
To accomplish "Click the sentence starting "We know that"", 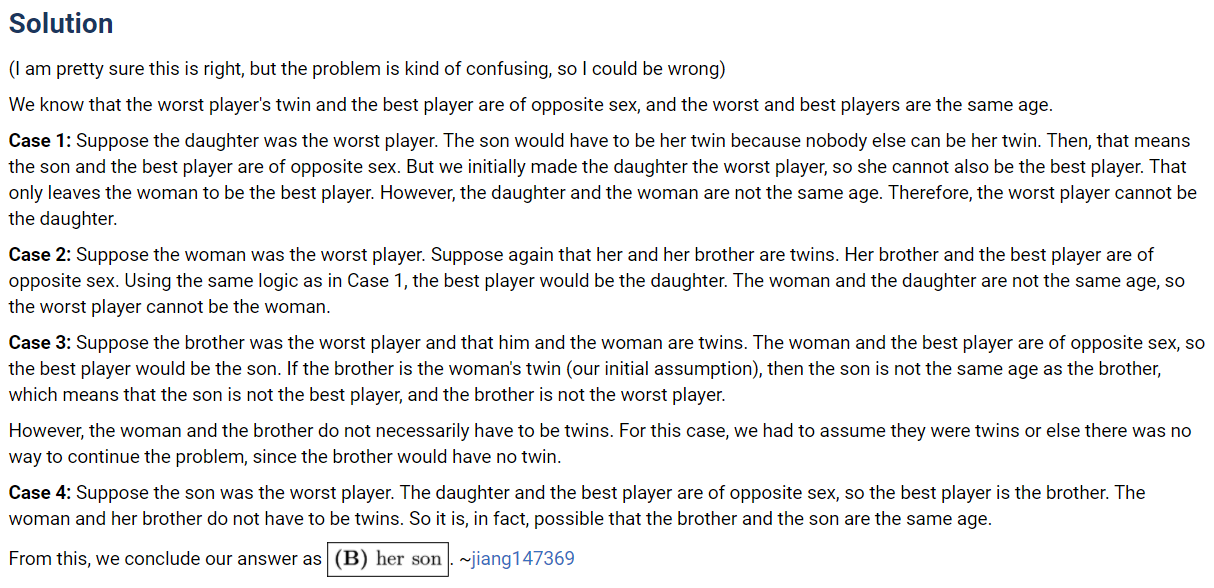I will click(x=530, y=105).
